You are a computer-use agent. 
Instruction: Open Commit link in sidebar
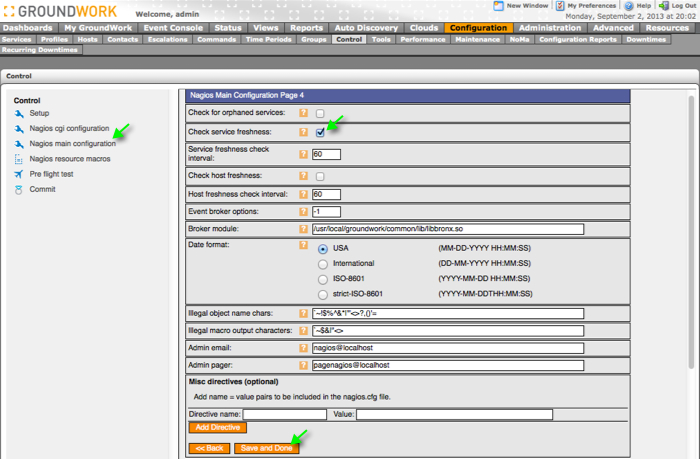(x=42, y=189)
